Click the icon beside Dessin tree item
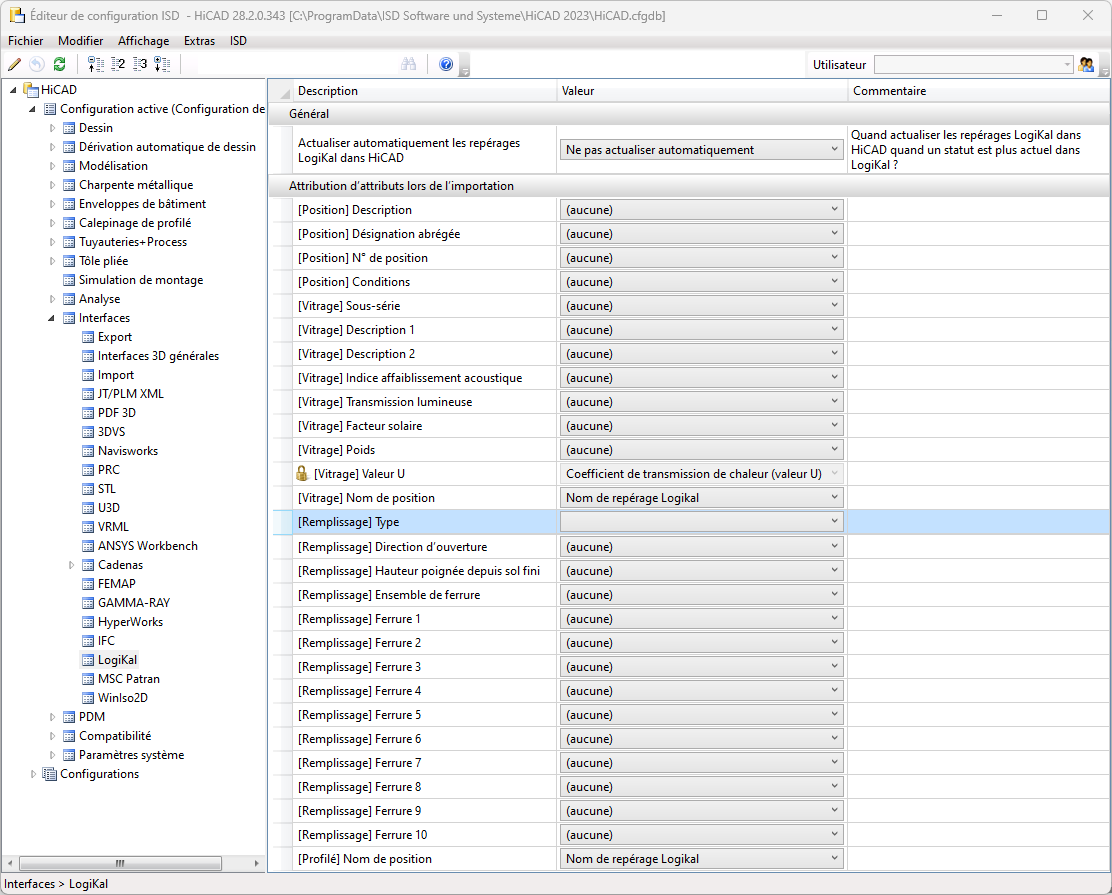Image resolution: width=1112 pixels, height=895 pixels. 69,128
